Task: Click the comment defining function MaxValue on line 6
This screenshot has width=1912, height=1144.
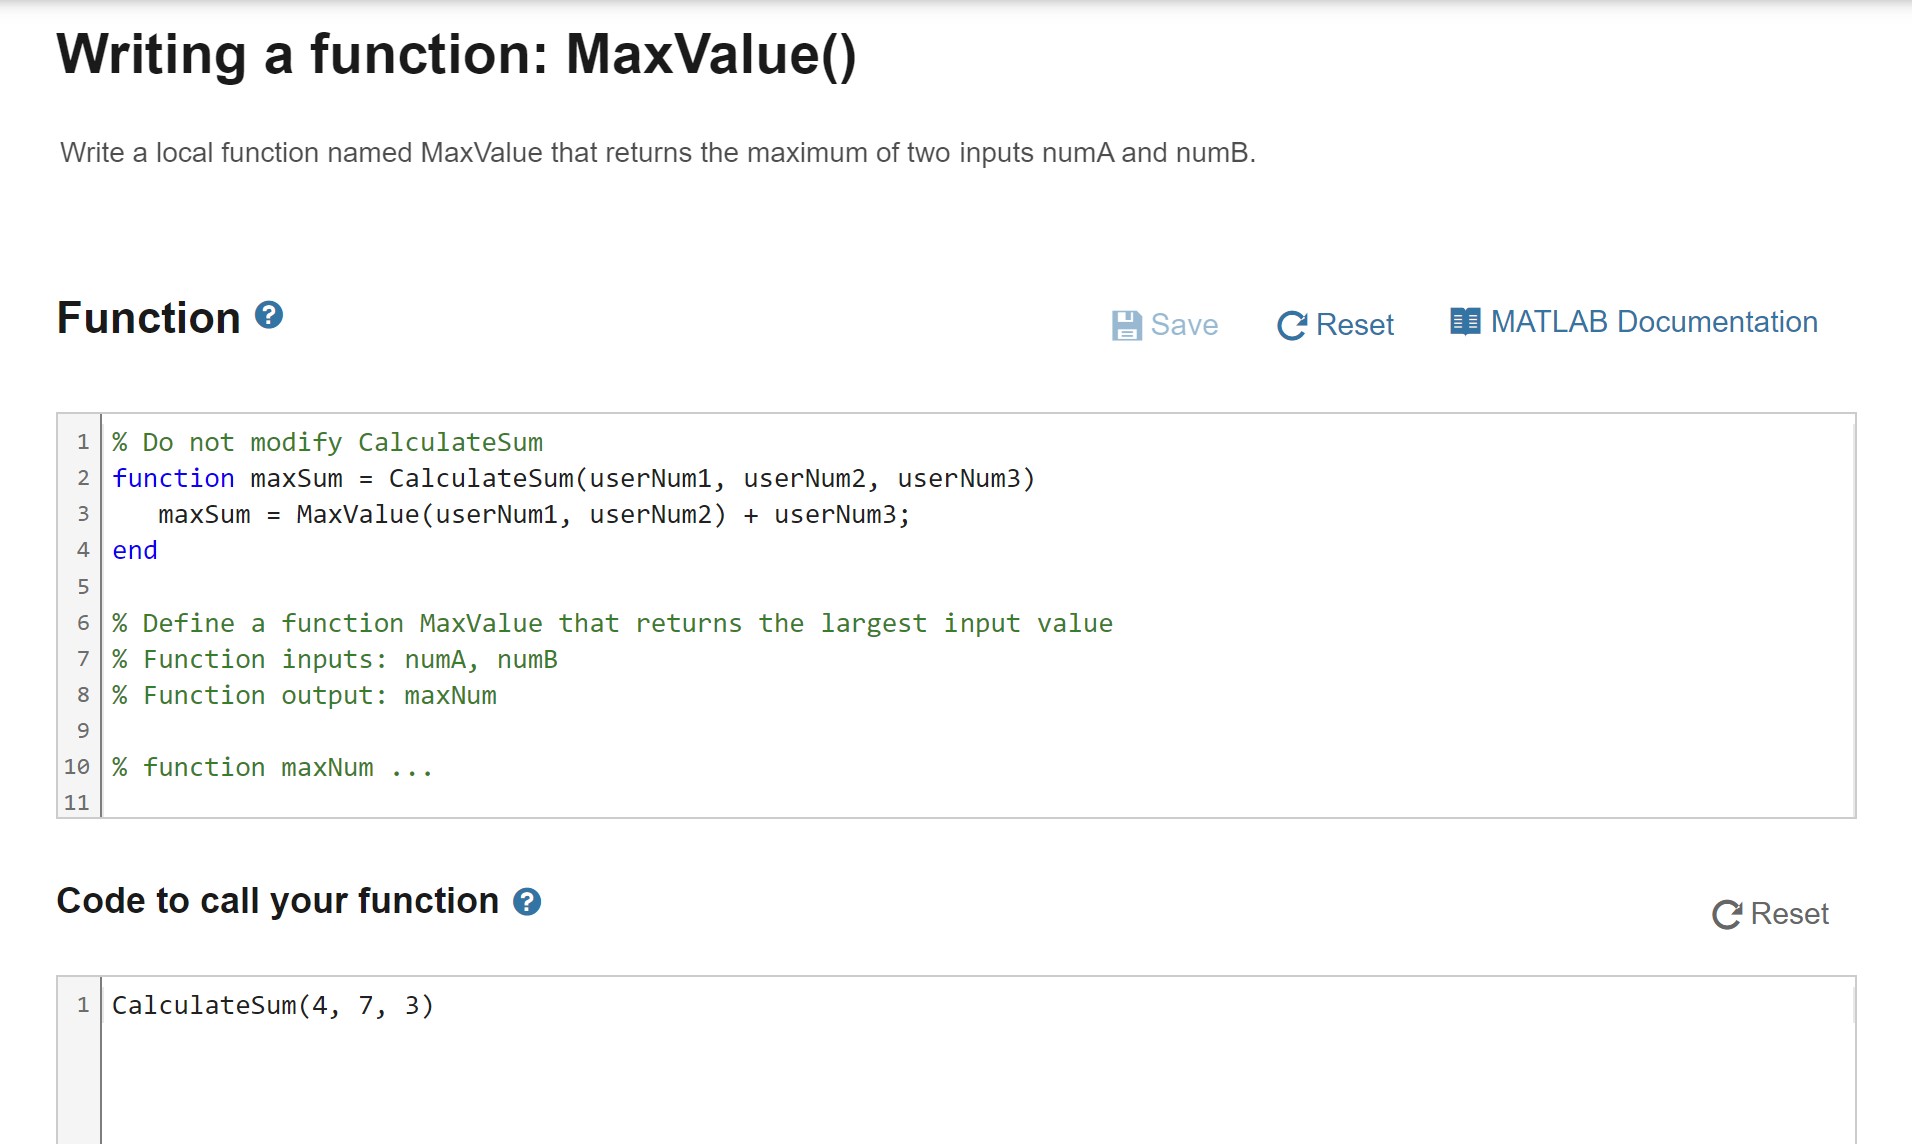Action: pos(612,622)
